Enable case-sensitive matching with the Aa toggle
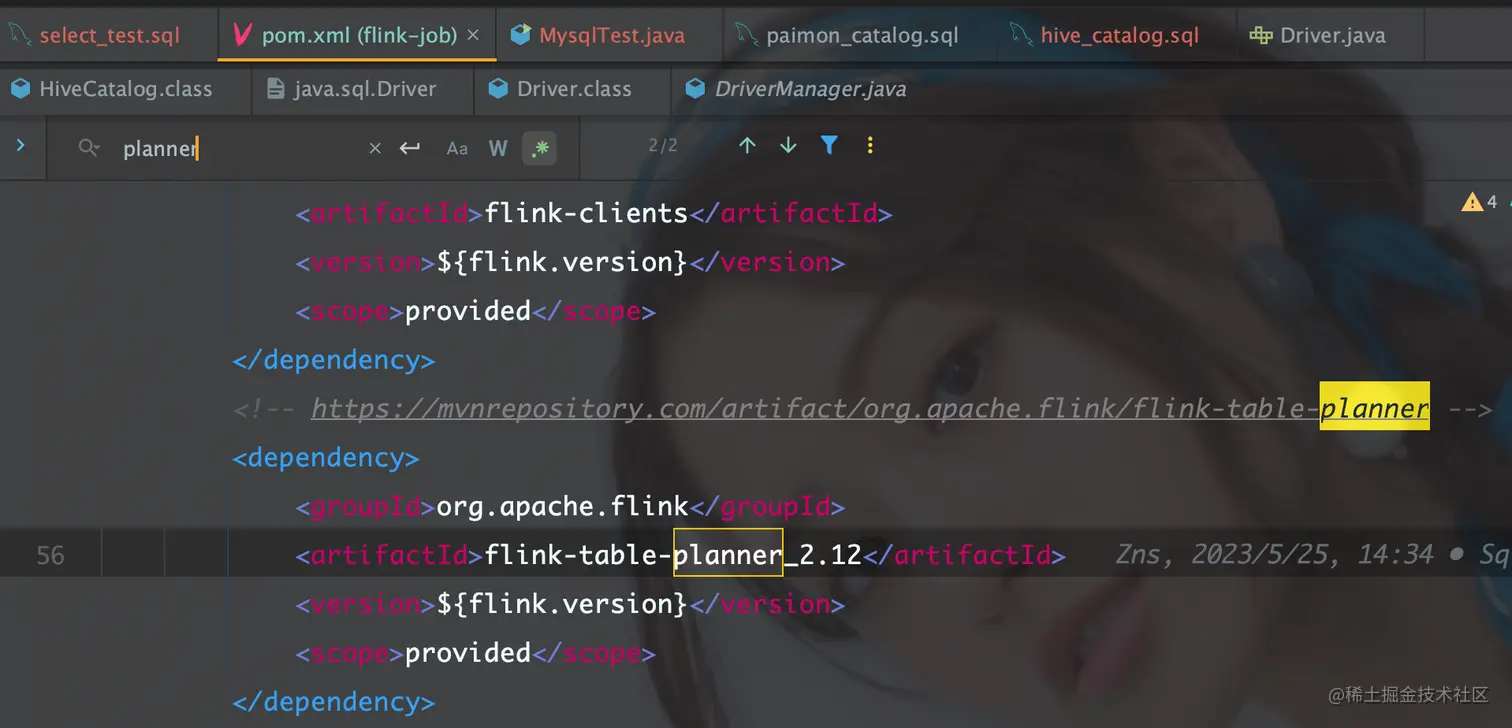The width and height of the screenshot is (1512, 728). pyautogui.click(x=457, y=147)
